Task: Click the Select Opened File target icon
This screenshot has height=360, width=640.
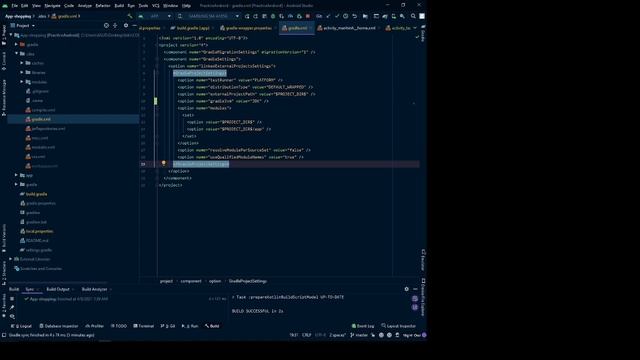Action: [106, 25]
